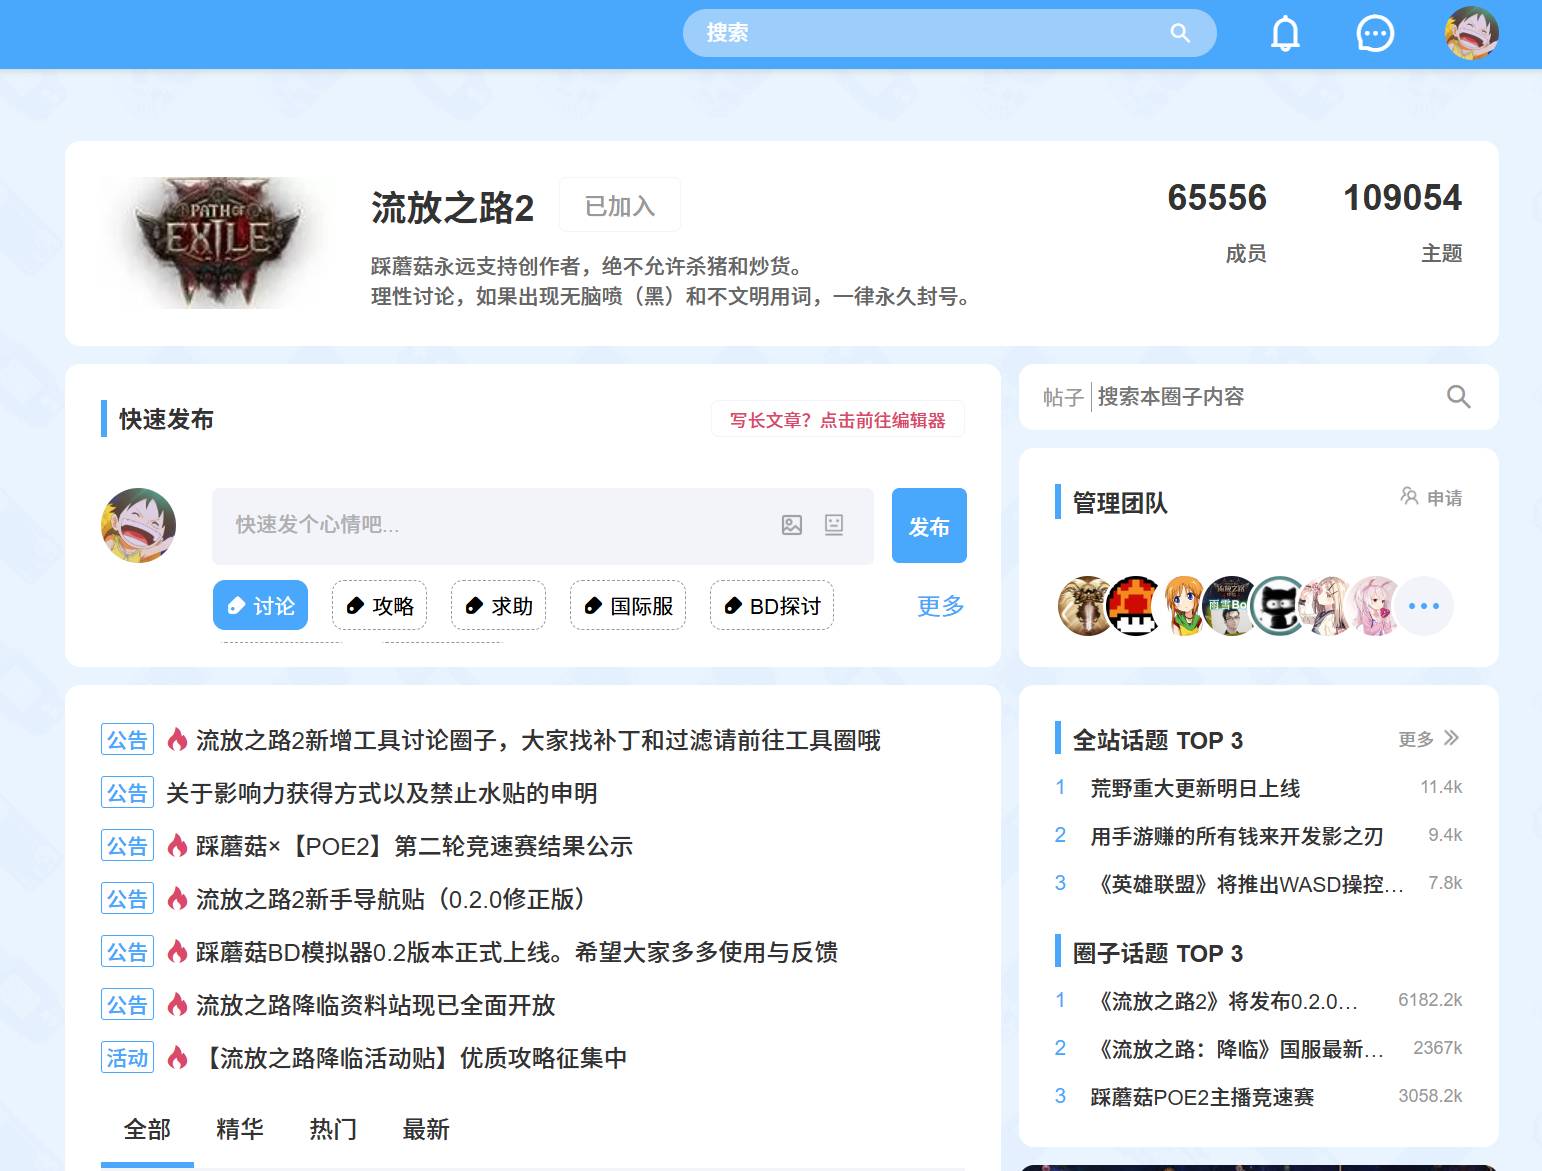Viewport: 1542px width, 1171px height.
Task: Click the 65556 成员 member count
Action: click(x=1217, y=221)
